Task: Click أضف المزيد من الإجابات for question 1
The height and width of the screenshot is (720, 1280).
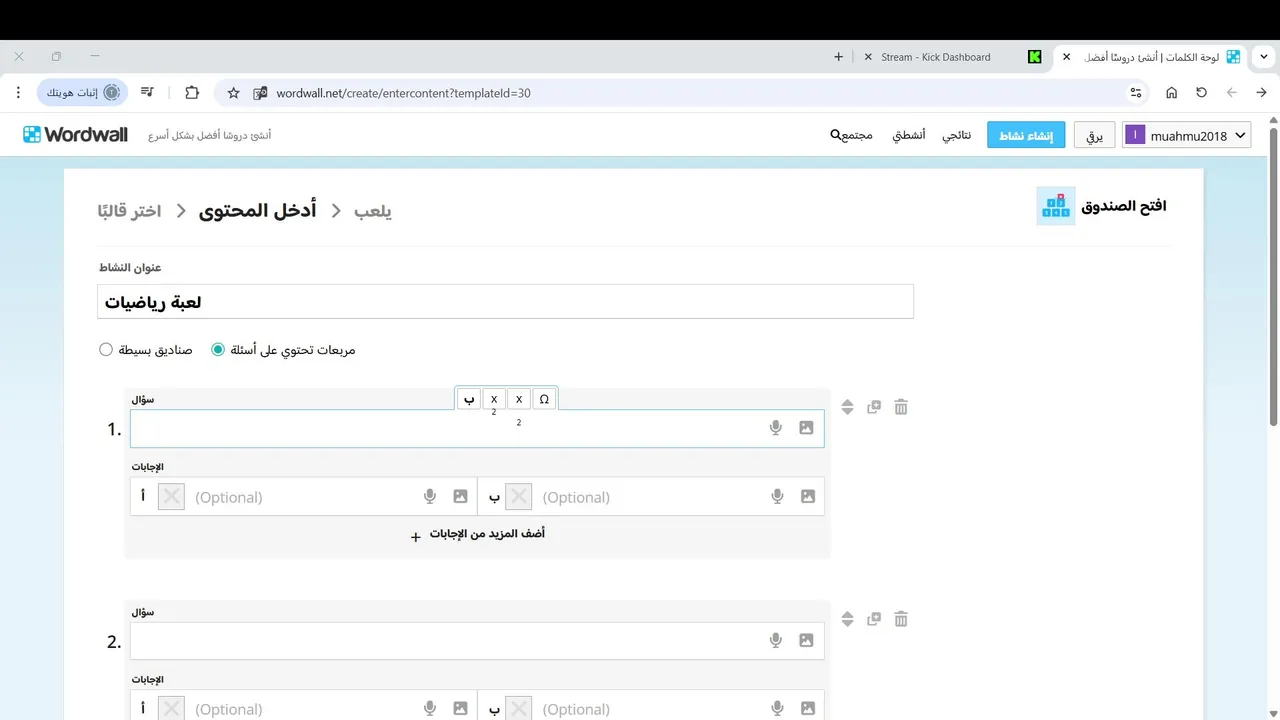Action: coord(478,534)
